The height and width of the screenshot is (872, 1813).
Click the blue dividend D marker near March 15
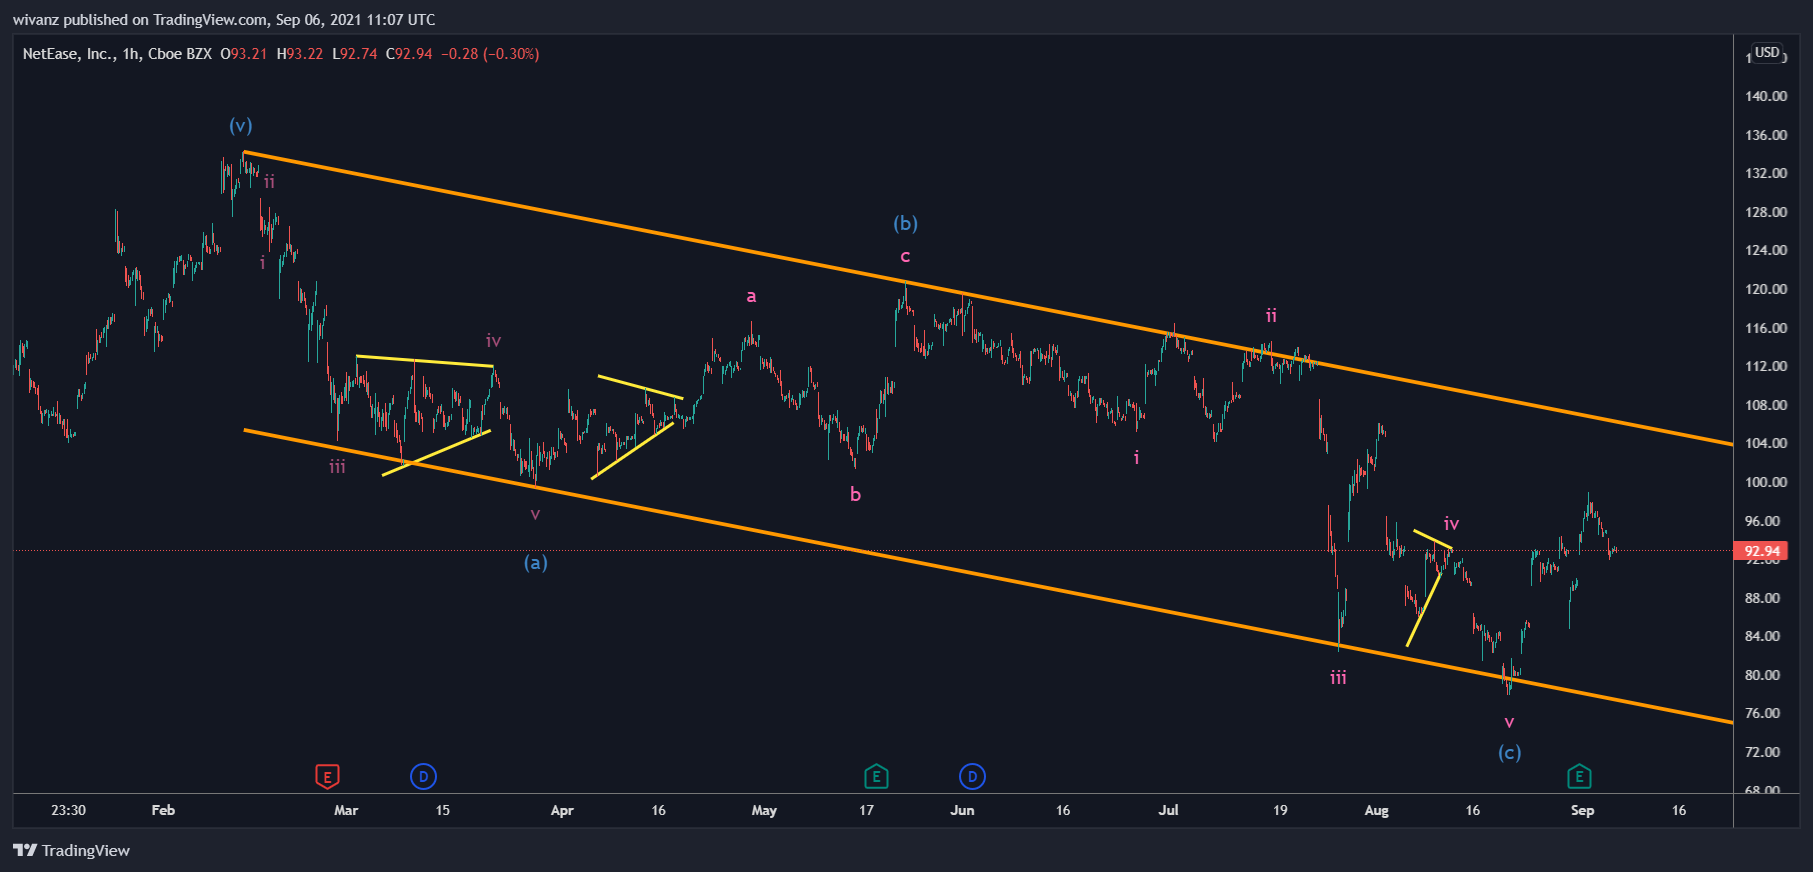(423, 776)
